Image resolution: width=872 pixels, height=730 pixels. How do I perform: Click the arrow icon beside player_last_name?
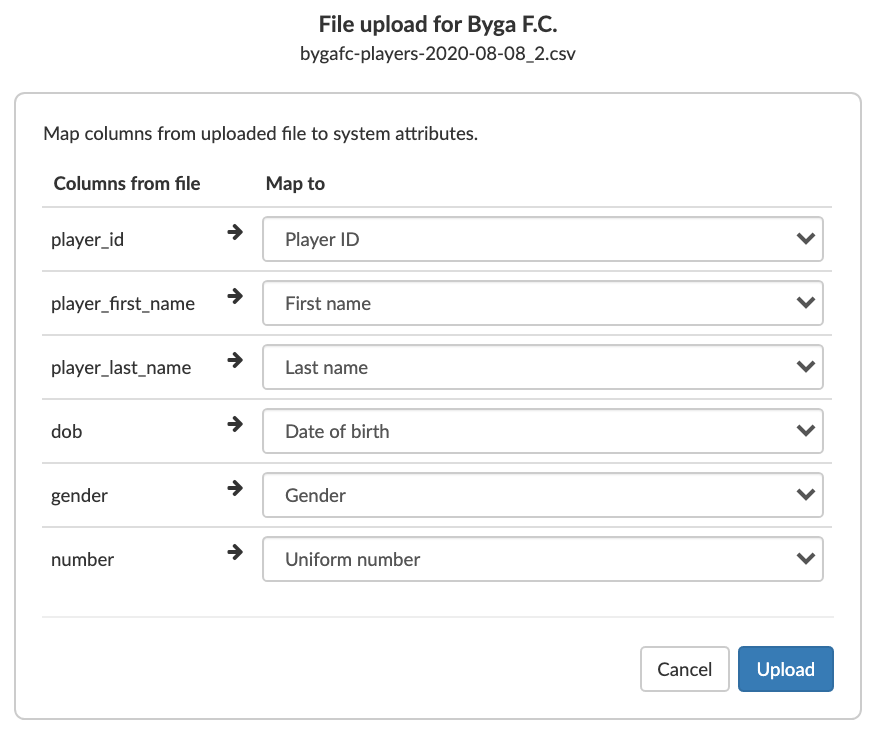[x=235, y=360]
